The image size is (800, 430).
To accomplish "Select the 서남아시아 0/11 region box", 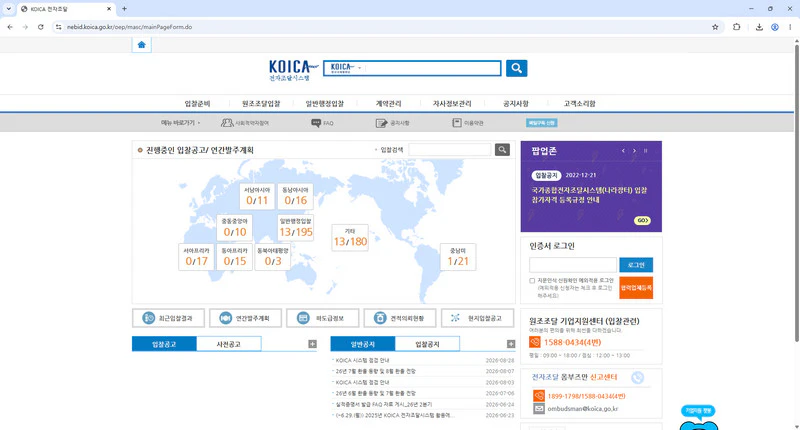I will click(x=257, y=196).
